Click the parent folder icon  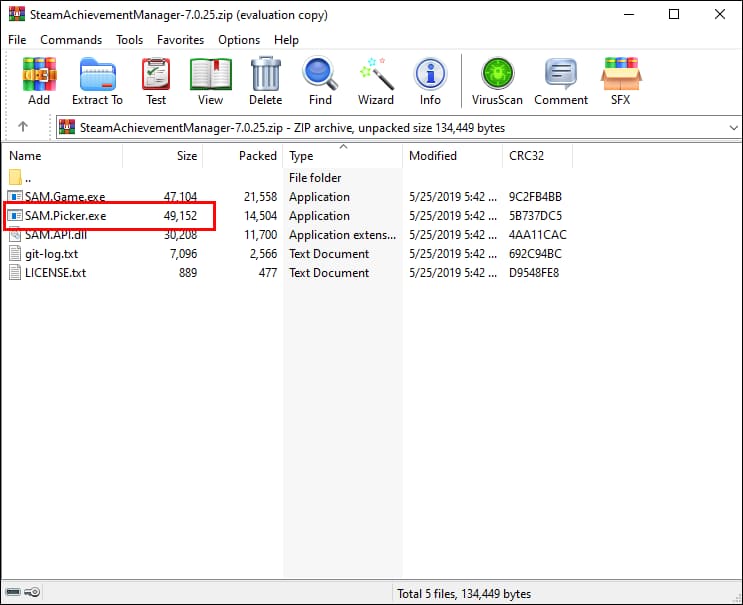(15, 177)
